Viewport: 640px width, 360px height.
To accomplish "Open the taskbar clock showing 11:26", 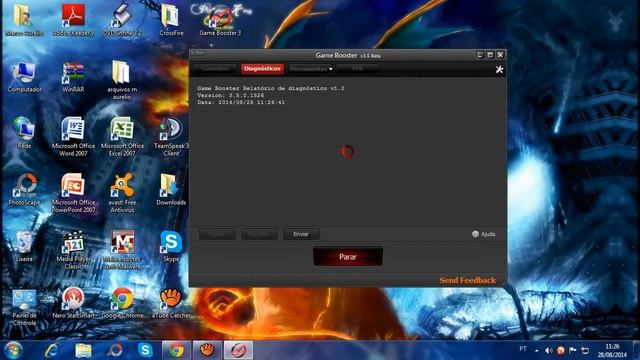I will pos(612,350).
